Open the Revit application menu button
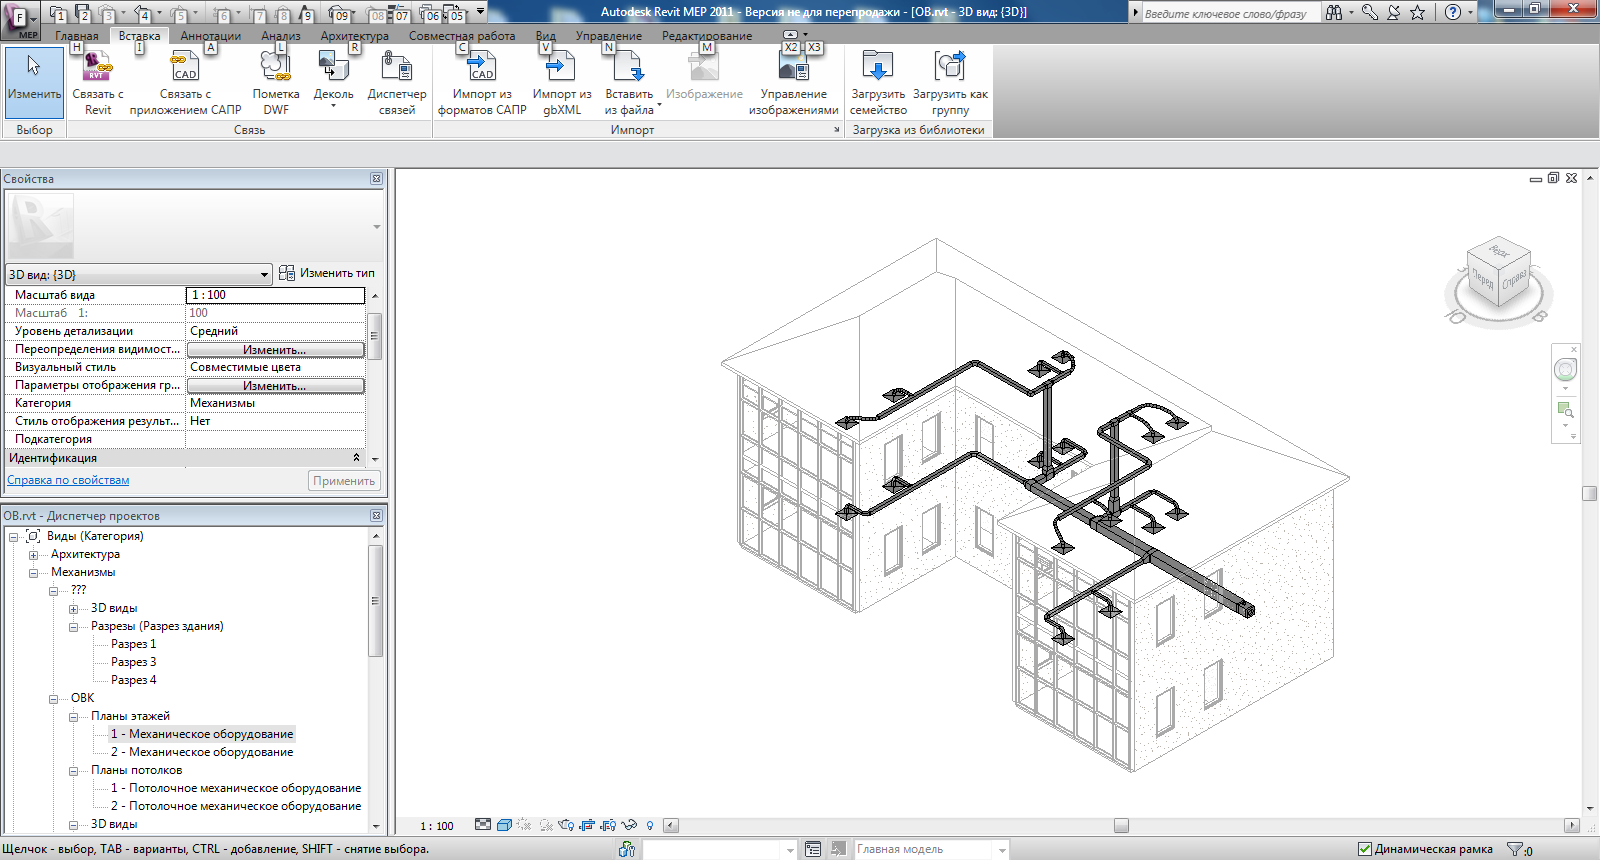This screenshot has width=1600, height=860. [x=20, y=19]
